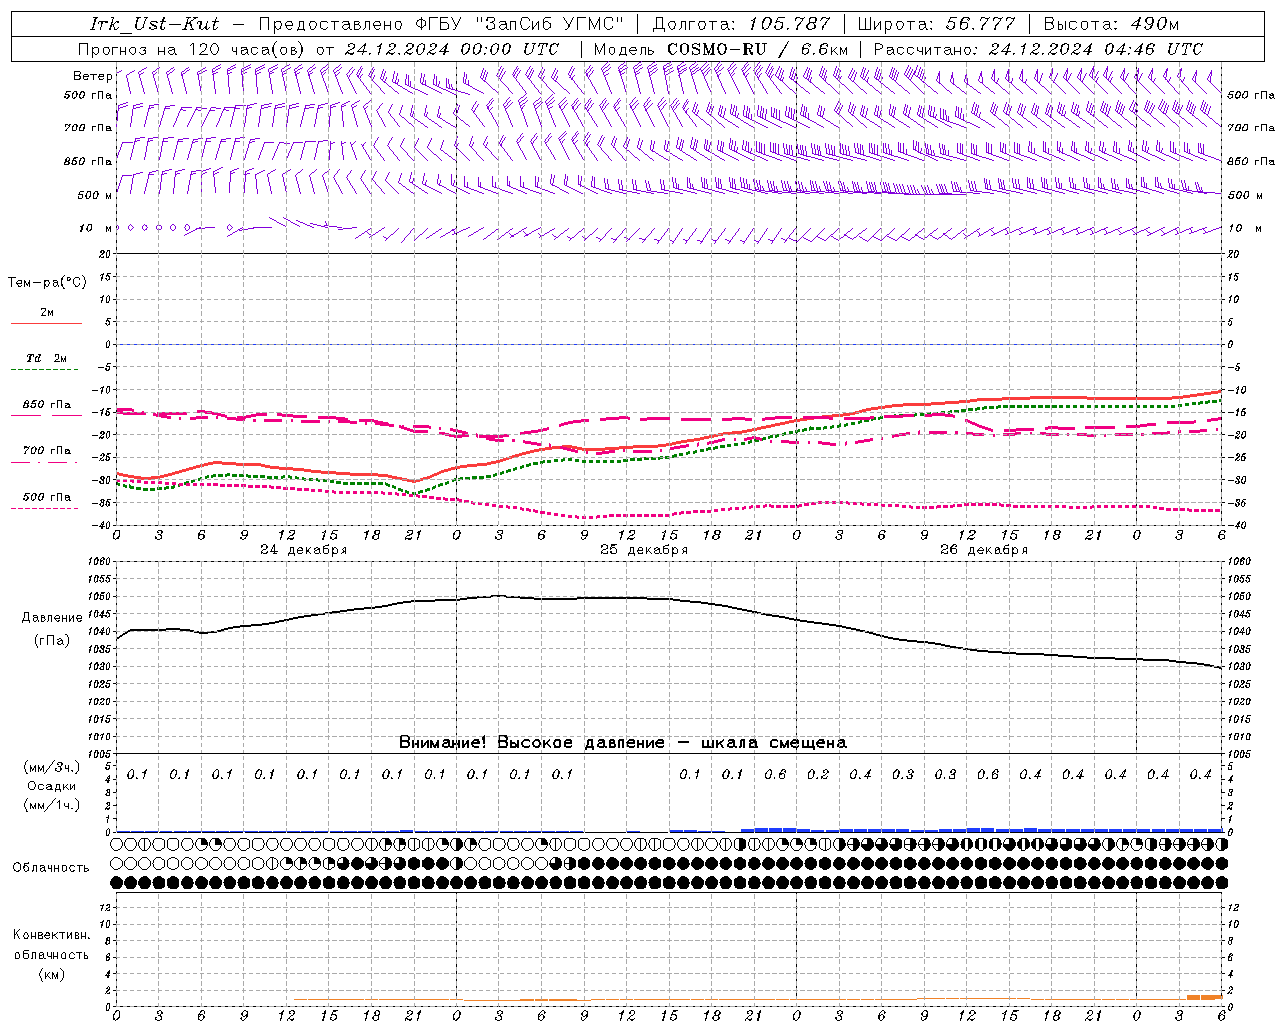Click the 0.2 precipitation value
The width and height of the screenshot is (1280, 1024).
[818, 775]
